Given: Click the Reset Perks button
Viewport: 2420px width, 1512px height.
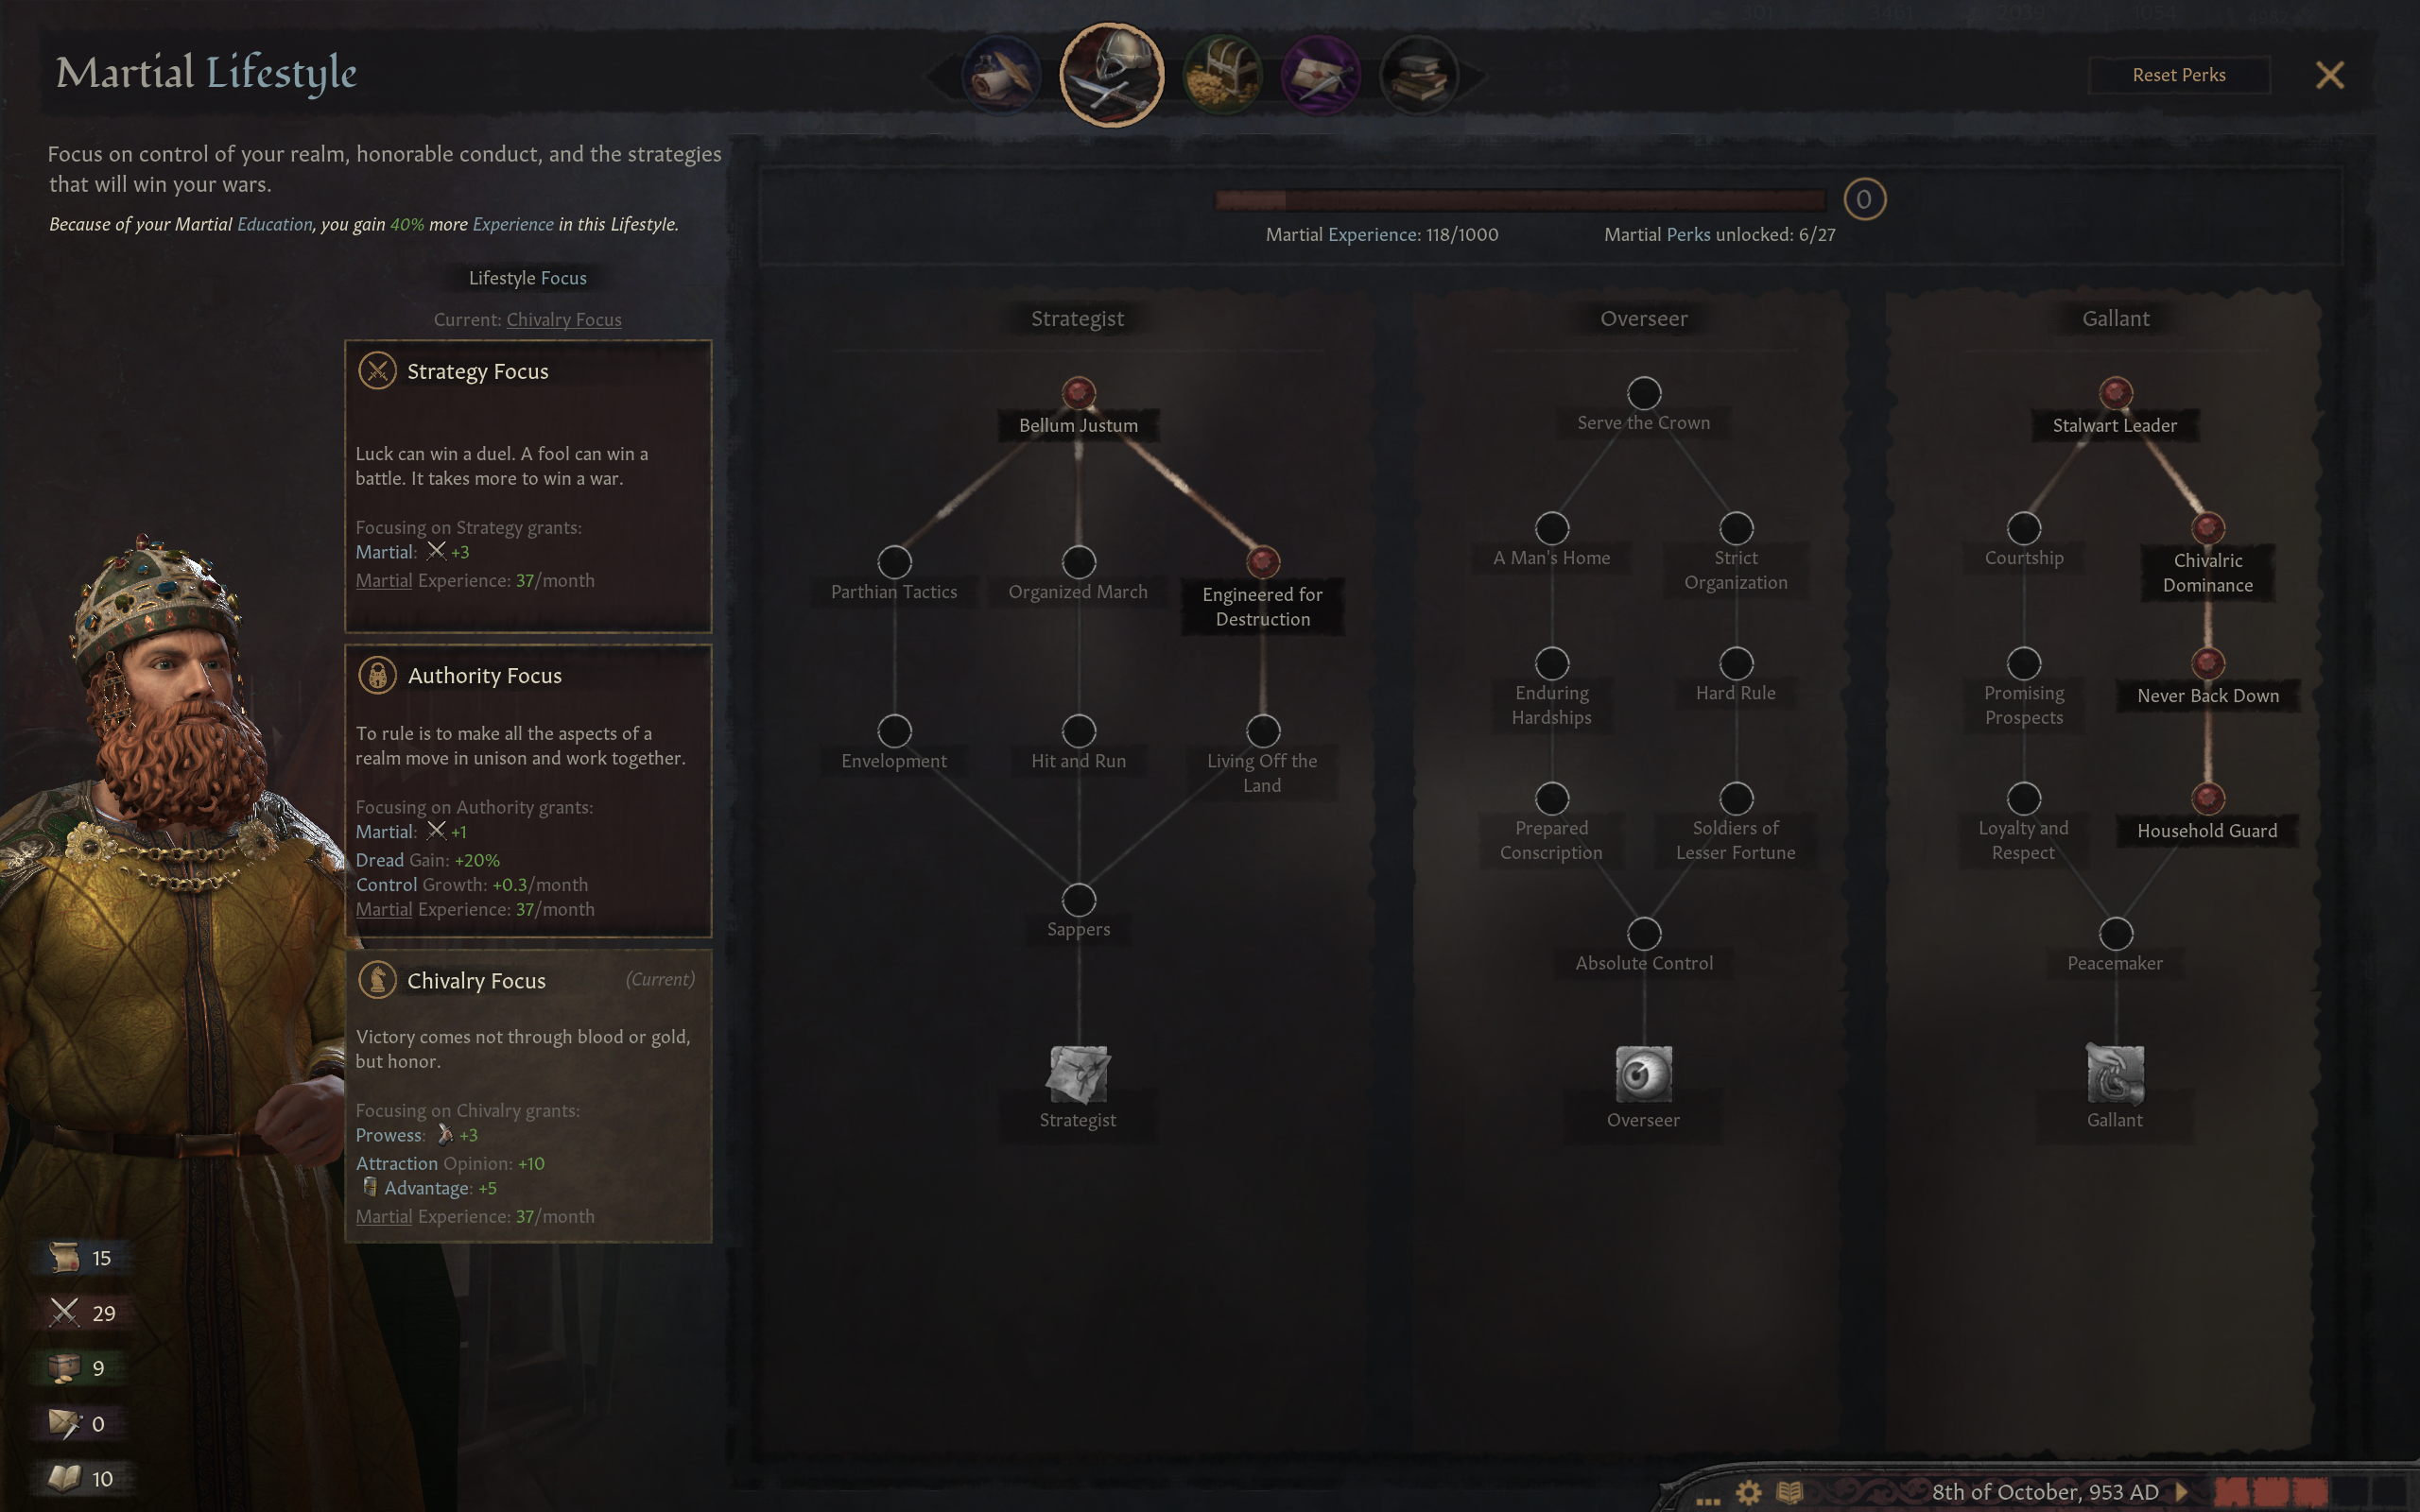Looking at the screenshot, I should pyautogui.click(x=2179, y=75).
